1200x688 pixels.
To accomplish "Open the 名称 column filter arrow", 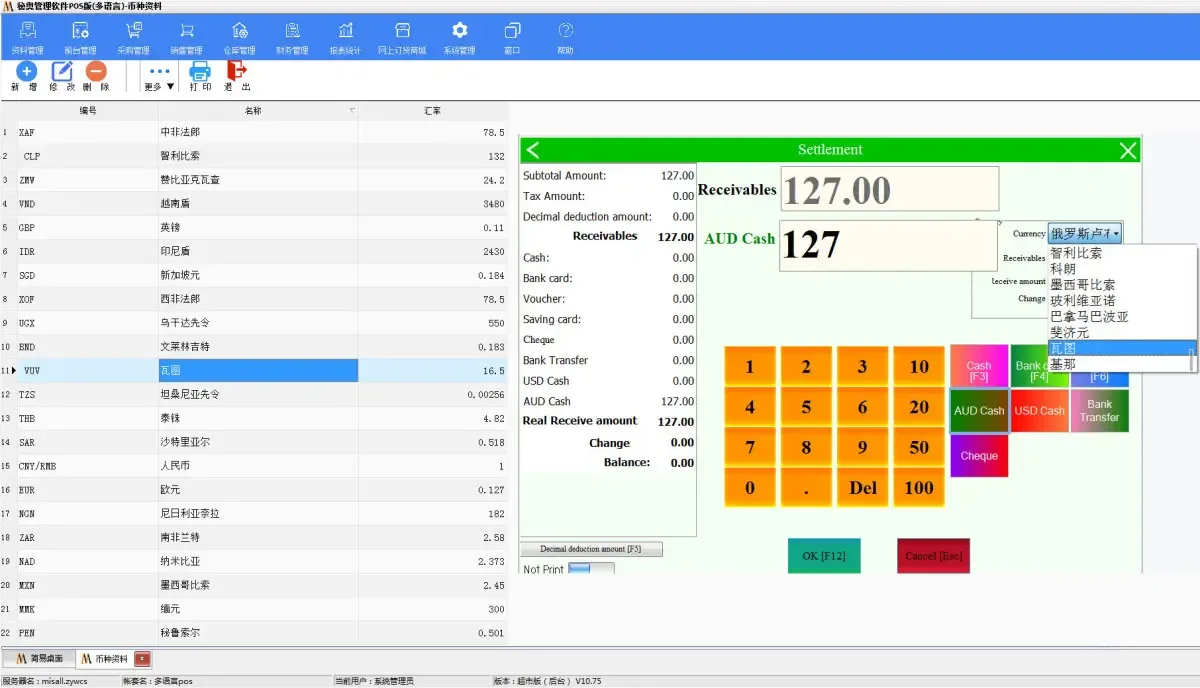I will point(351,110).
